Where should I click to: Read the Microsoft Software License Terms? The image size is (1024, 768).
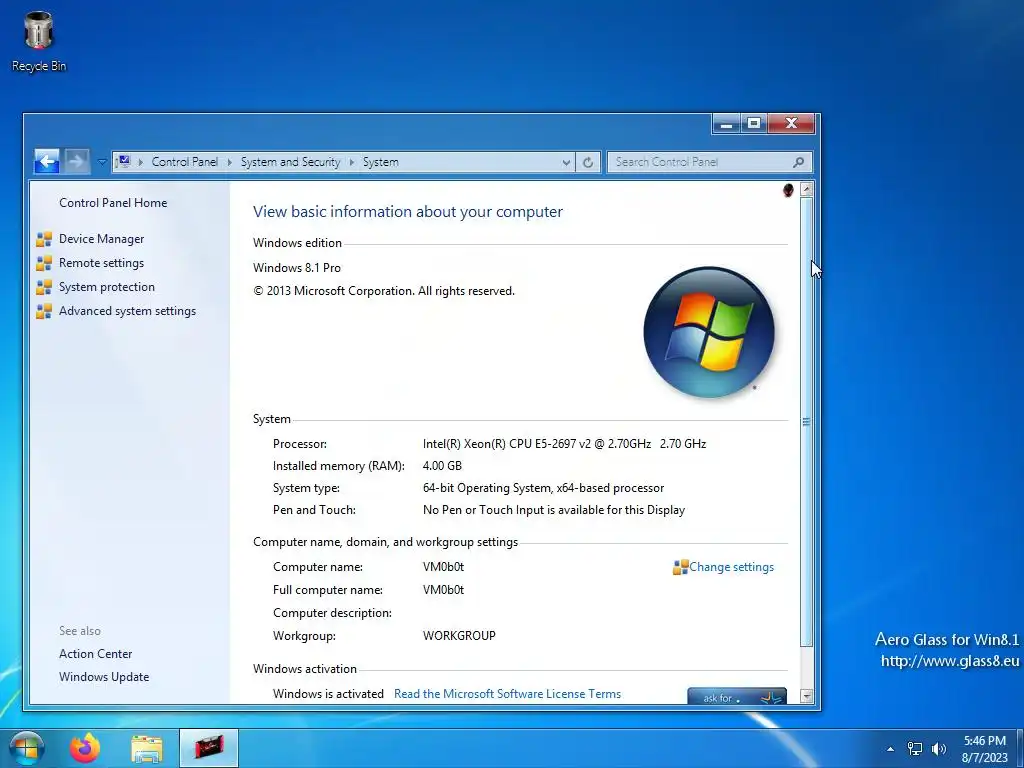(x=507, y=694)
